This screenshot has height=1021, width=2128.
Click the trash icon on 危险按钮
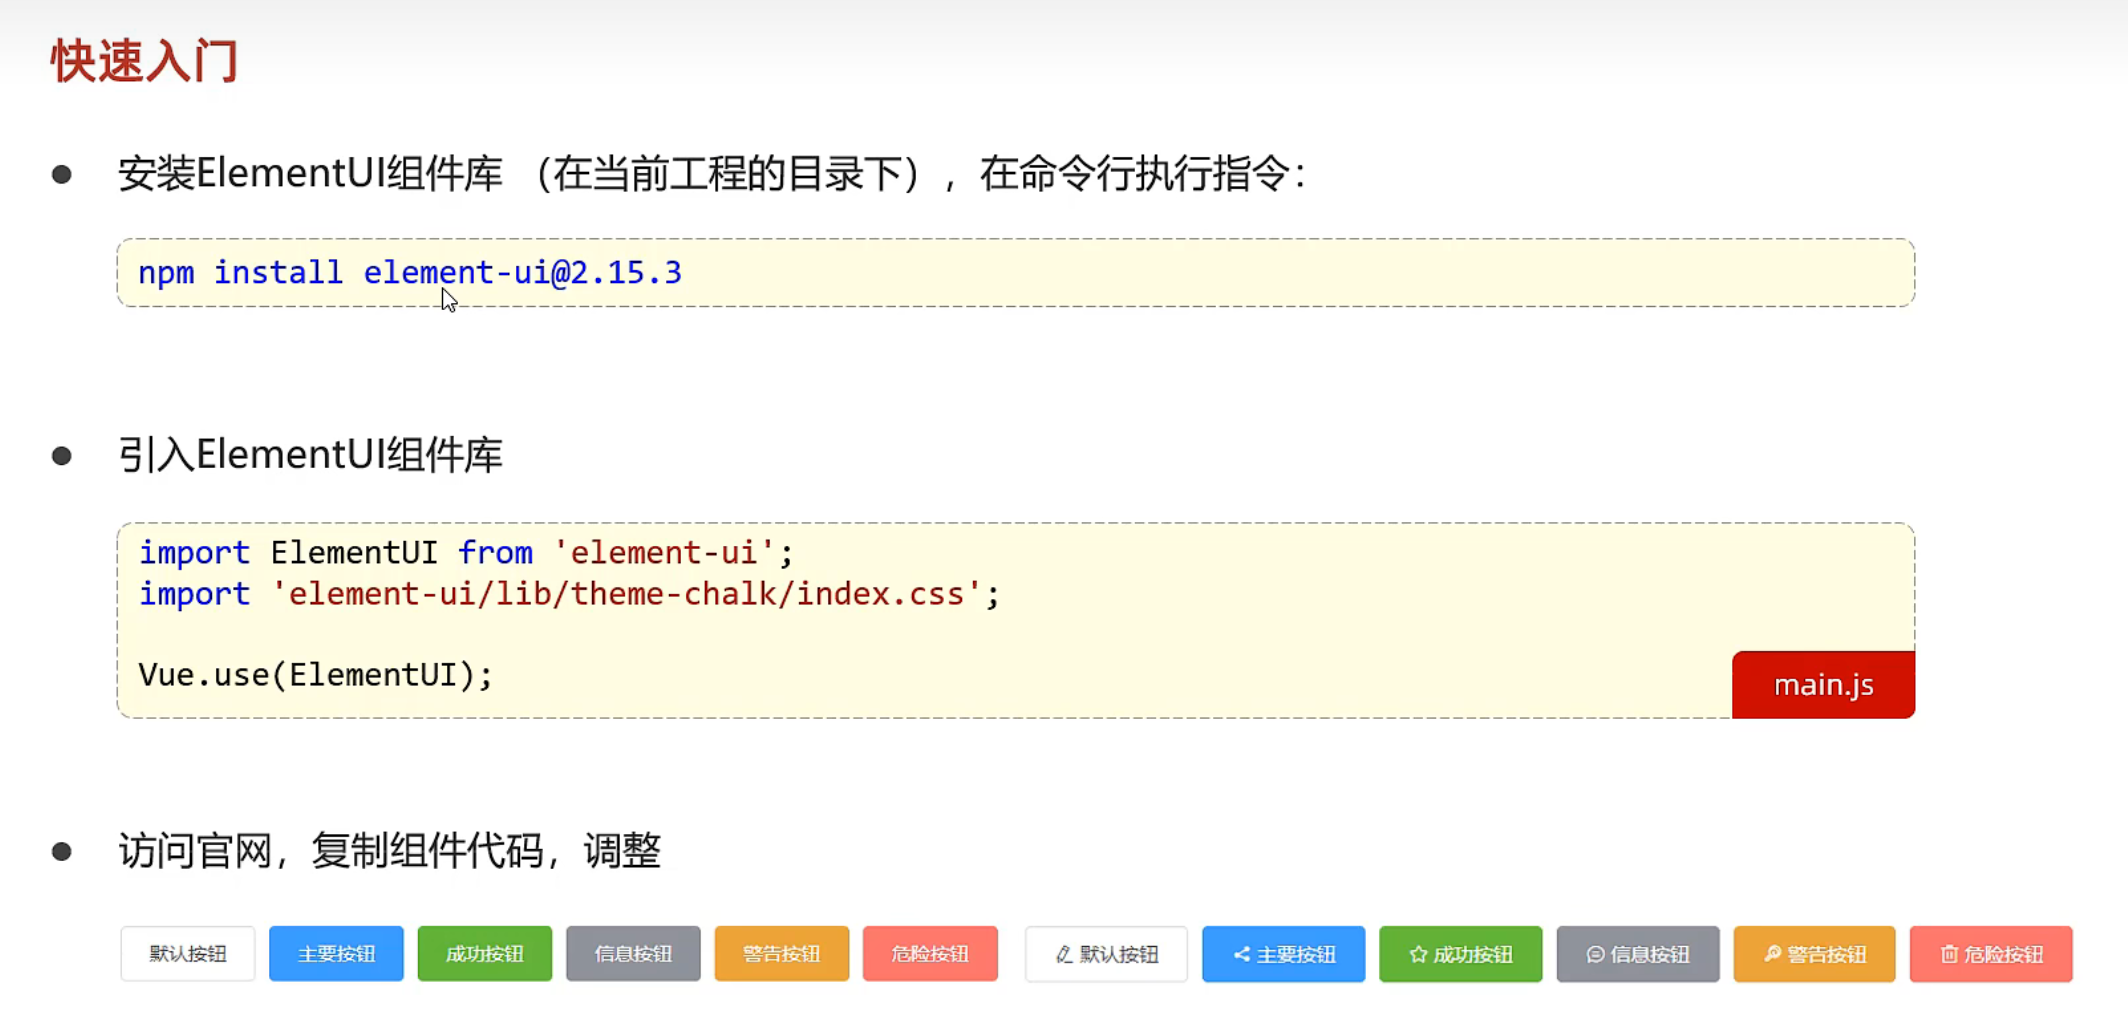[1949, 955]
